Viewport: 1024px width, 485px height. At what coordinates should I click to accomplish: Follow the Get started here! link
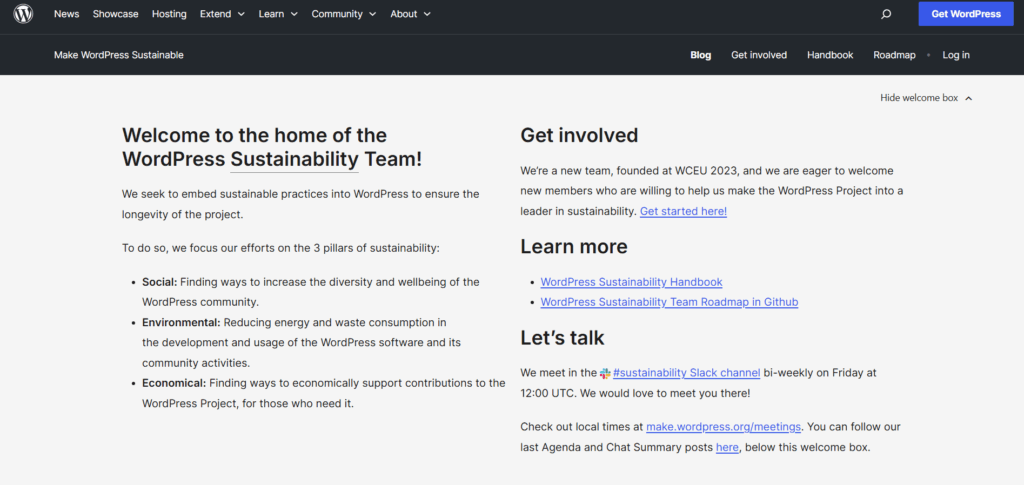click(x=683, y=211)
